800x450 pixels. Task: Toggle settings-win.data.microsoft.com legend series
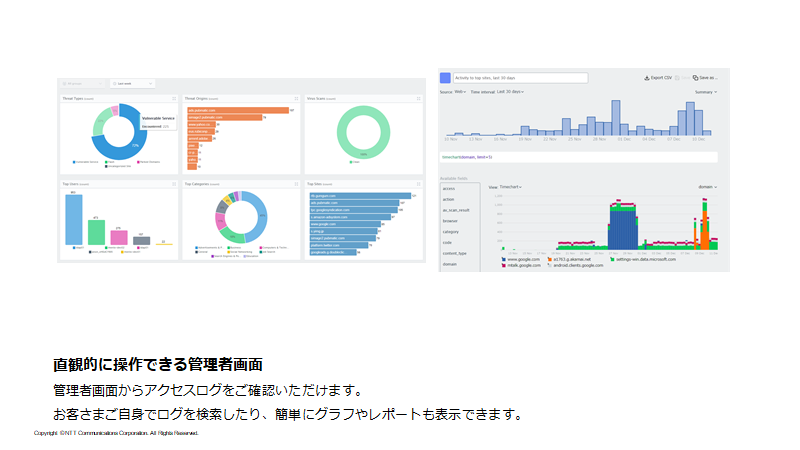[x=644, y=259]
